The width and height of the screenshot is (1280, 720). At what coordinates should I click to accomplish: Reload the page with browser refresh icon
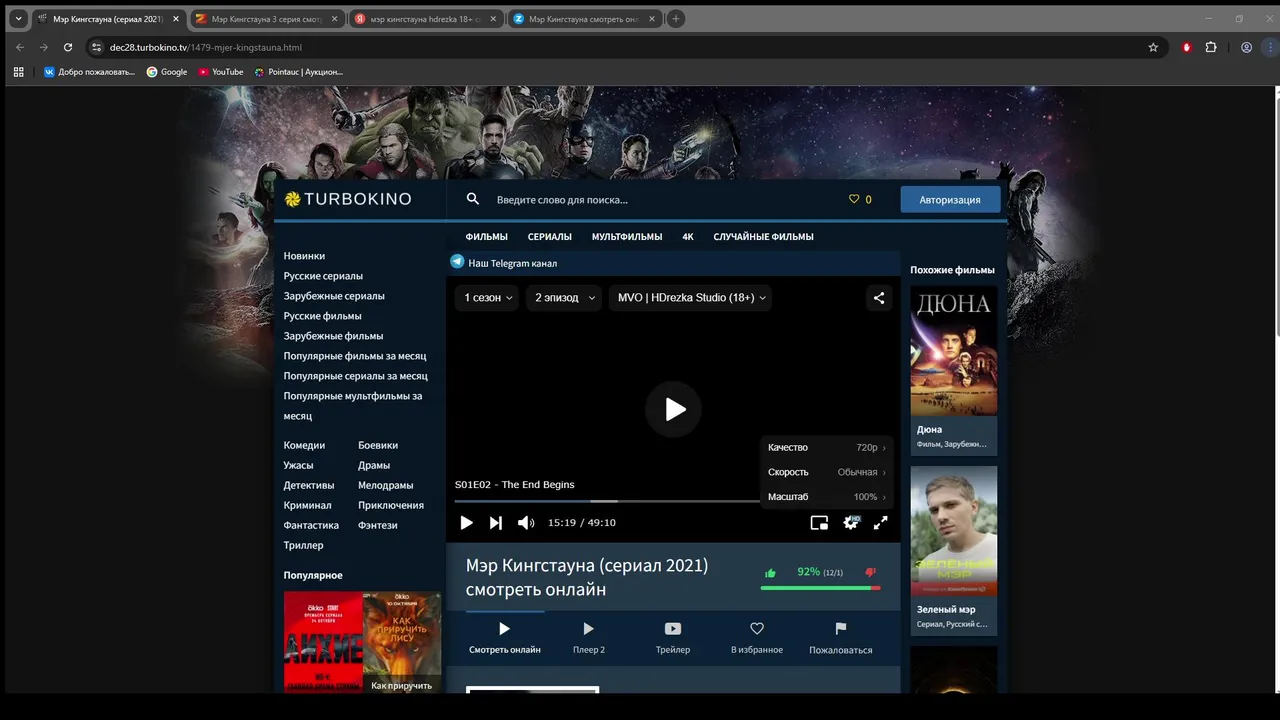point(68,47)
